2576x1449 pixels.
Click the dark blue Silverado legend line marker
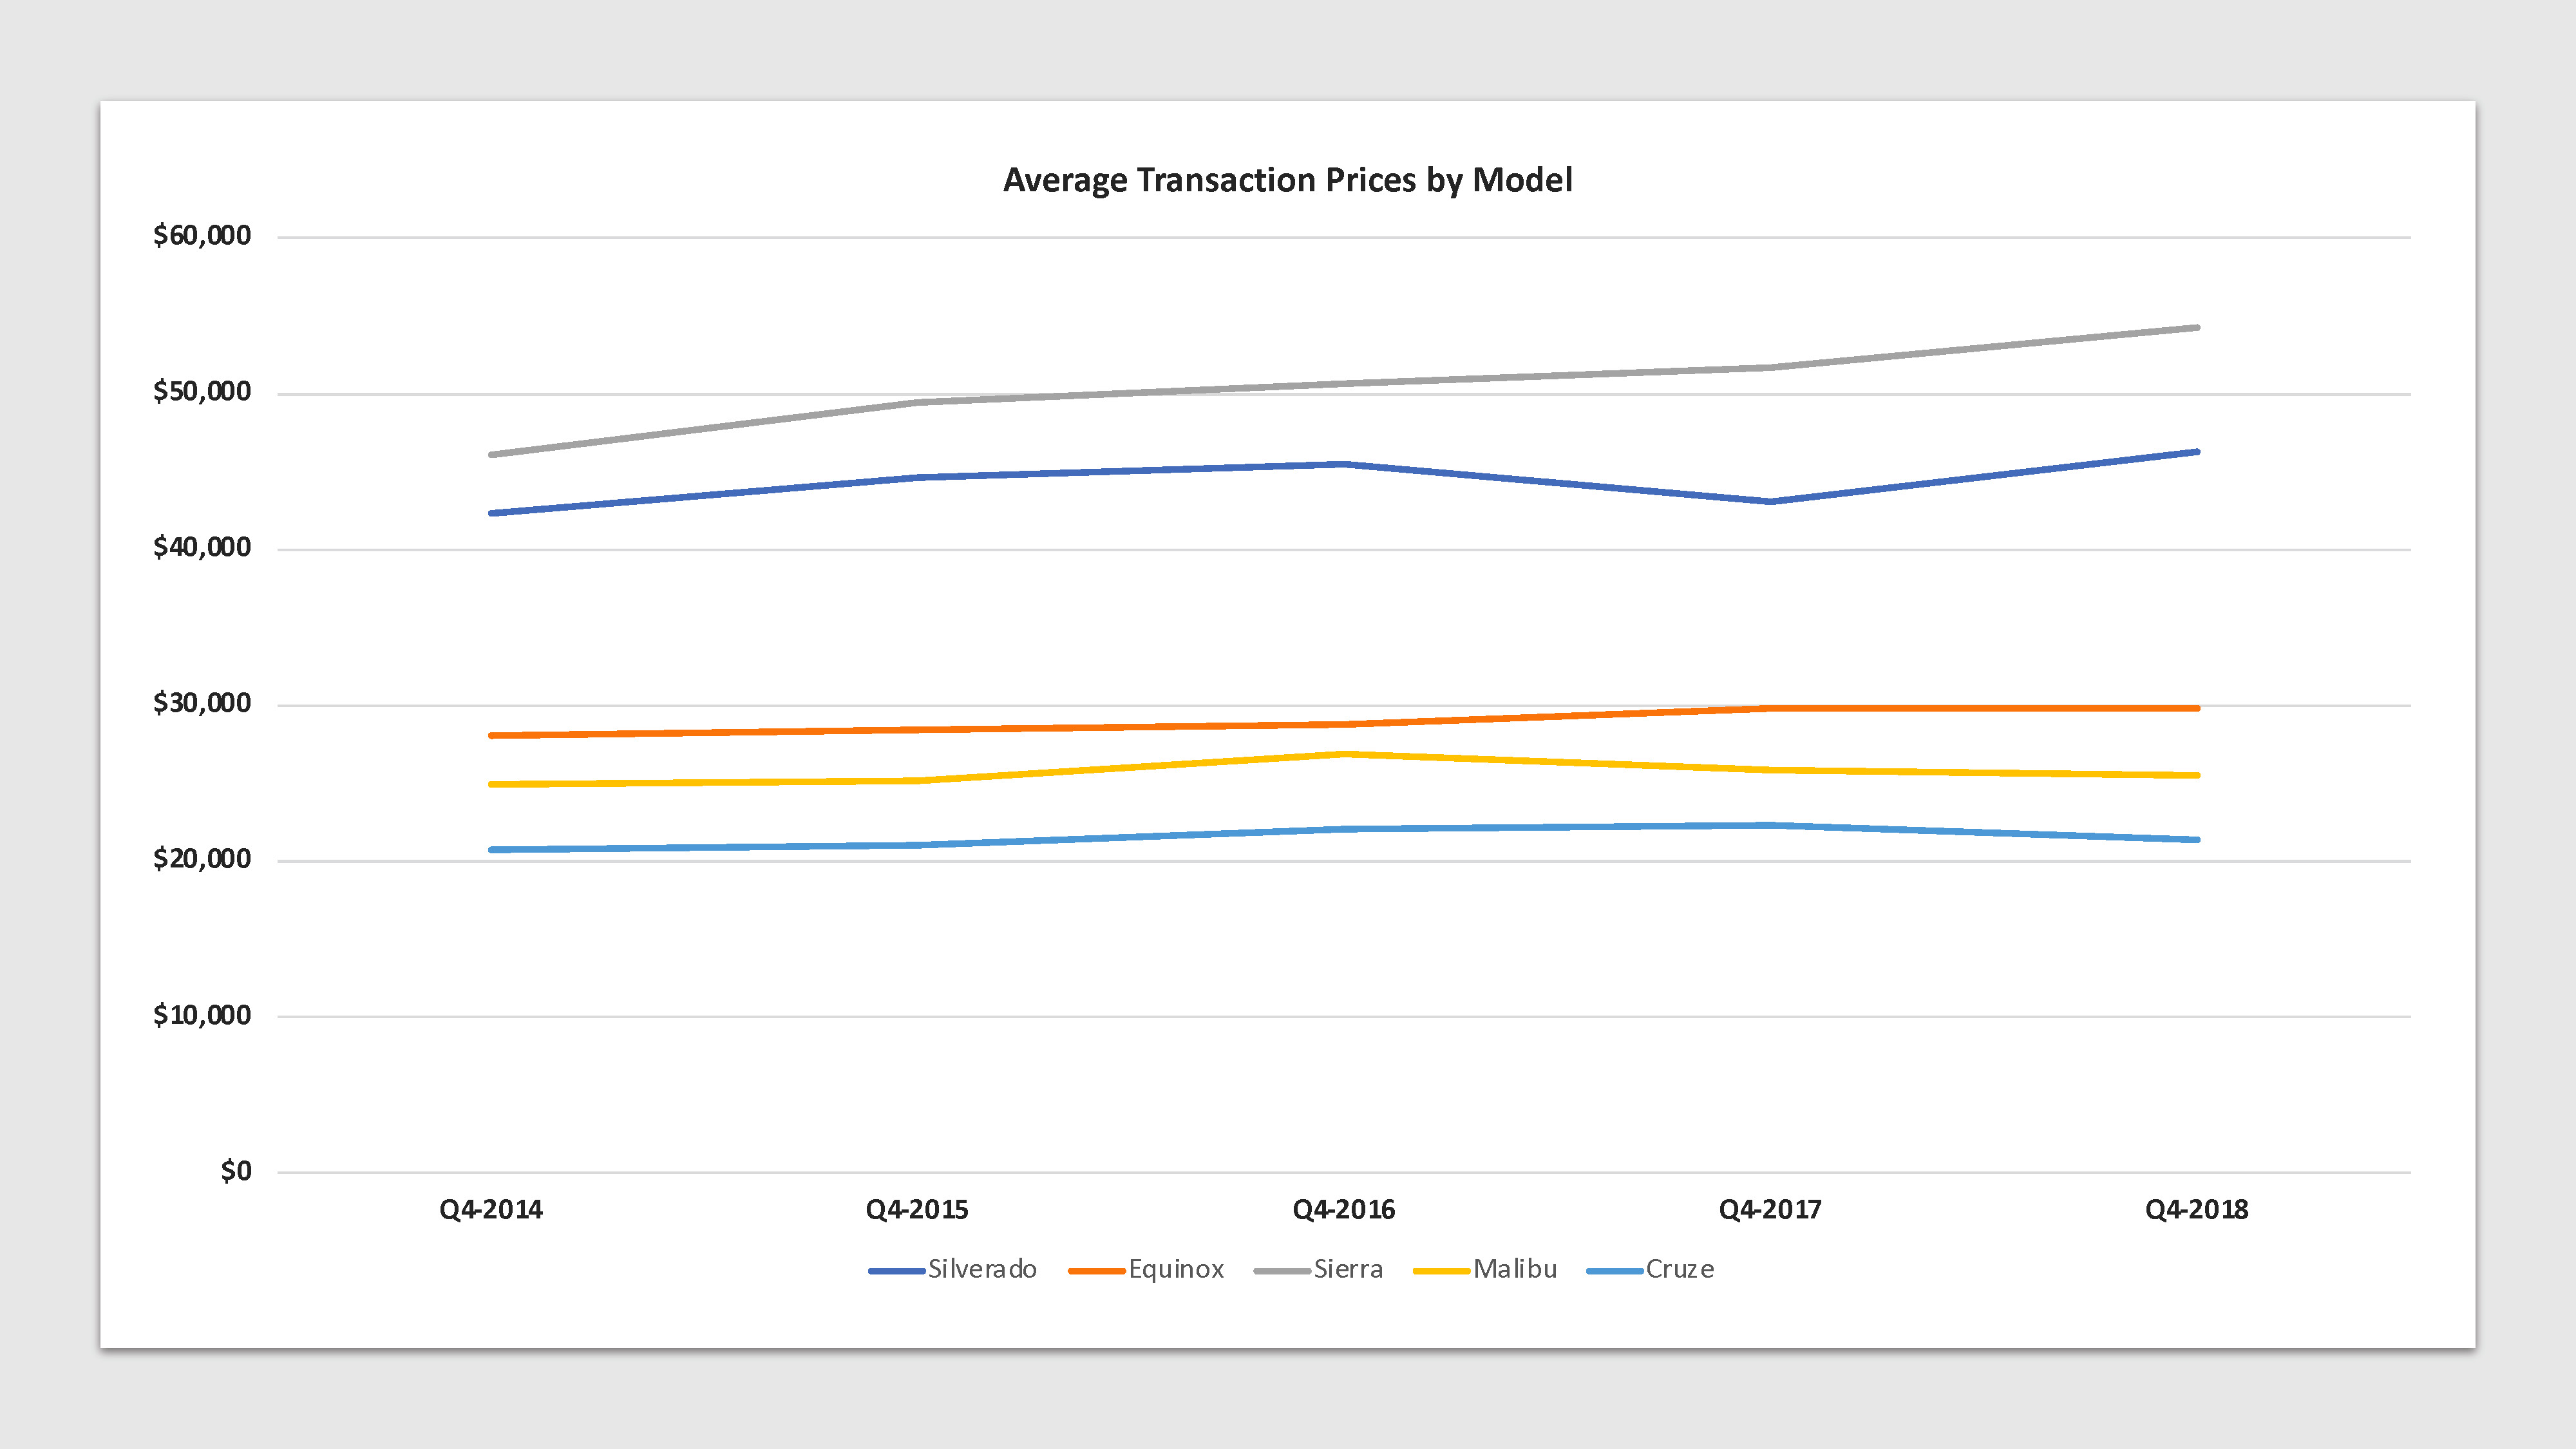pyautogui.click(x=896, y=1271)
